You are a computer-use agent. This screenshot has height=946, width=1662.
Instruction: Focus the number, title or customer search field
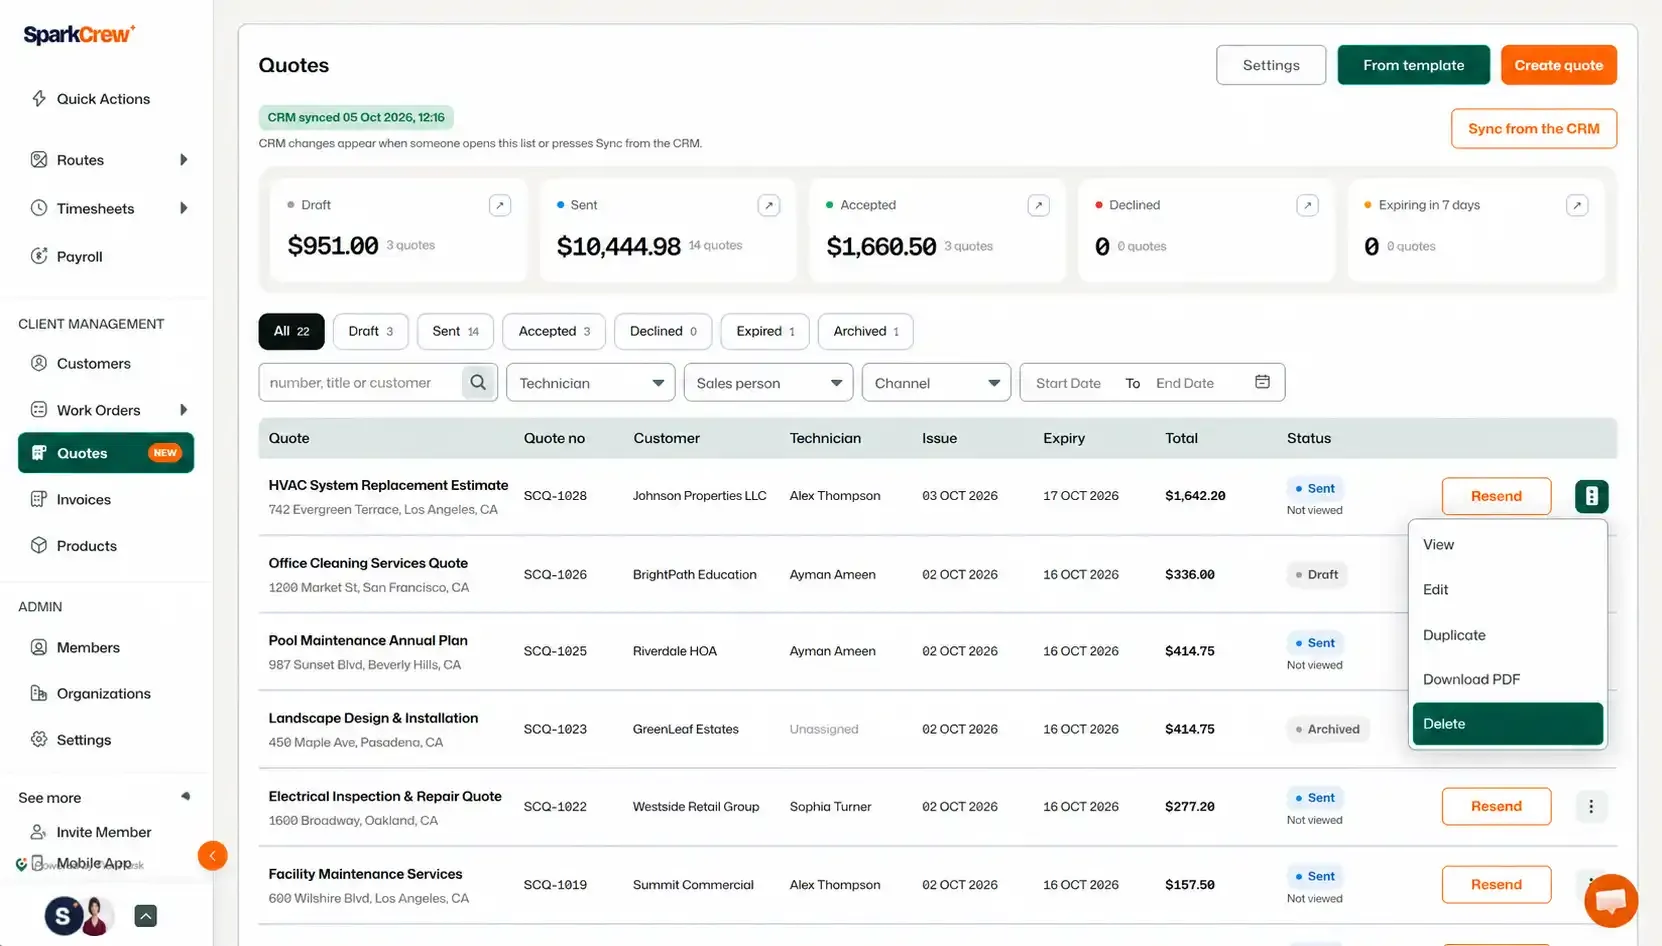tap(360, 382)
